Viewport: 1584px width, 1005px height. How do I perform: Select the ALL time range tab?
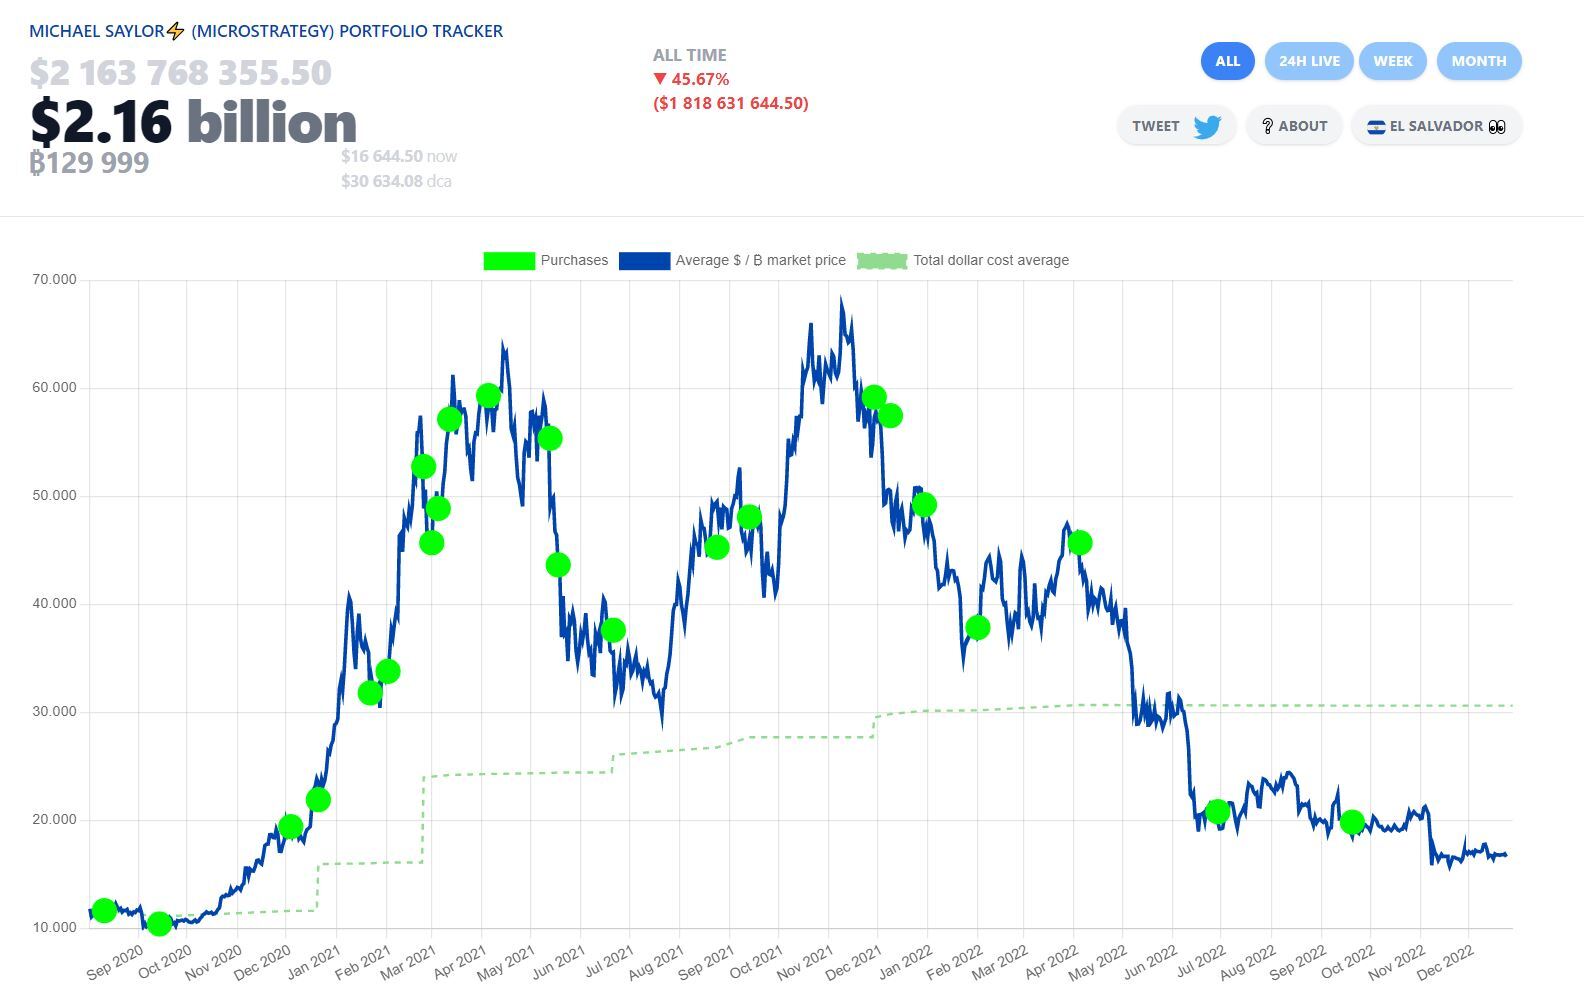point(1227,61)
